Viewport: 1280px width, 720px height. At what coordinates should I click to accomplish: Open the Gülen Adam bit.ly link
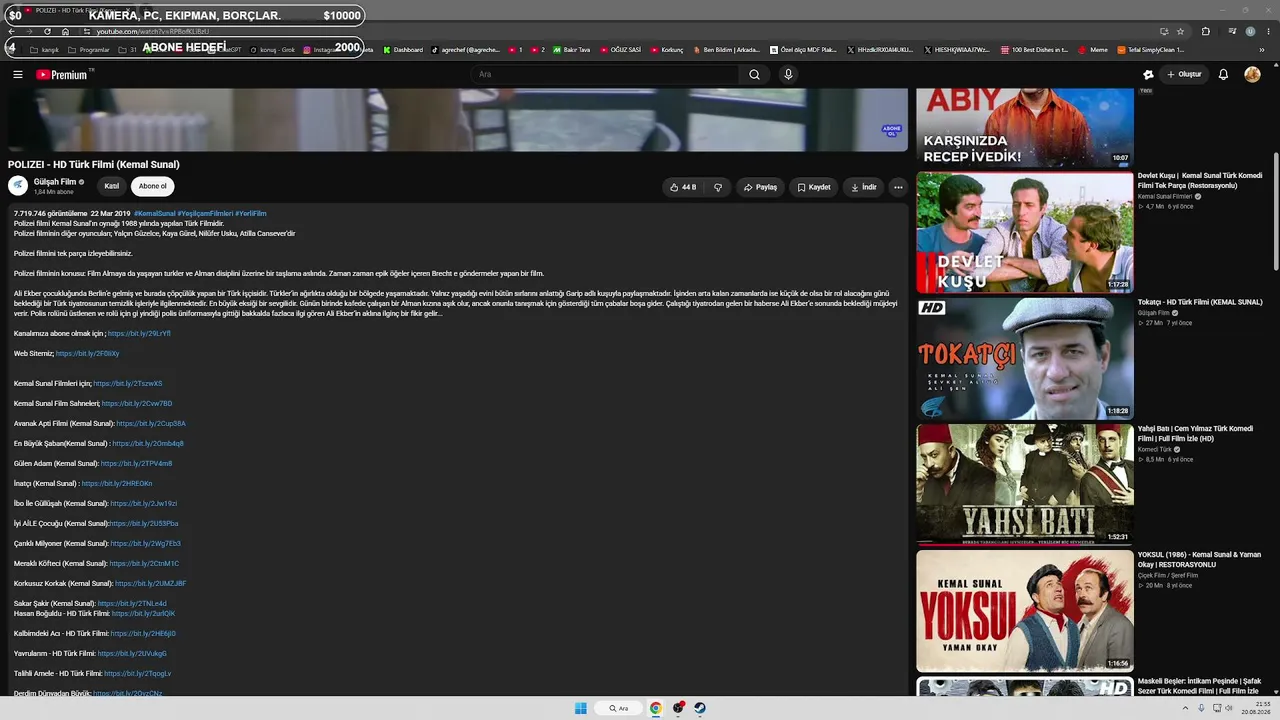click(x=136, y=464)
